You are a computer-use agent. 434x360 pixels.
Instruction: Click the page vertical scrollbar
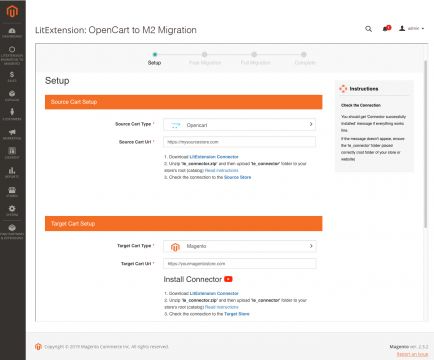click(425, 144)
